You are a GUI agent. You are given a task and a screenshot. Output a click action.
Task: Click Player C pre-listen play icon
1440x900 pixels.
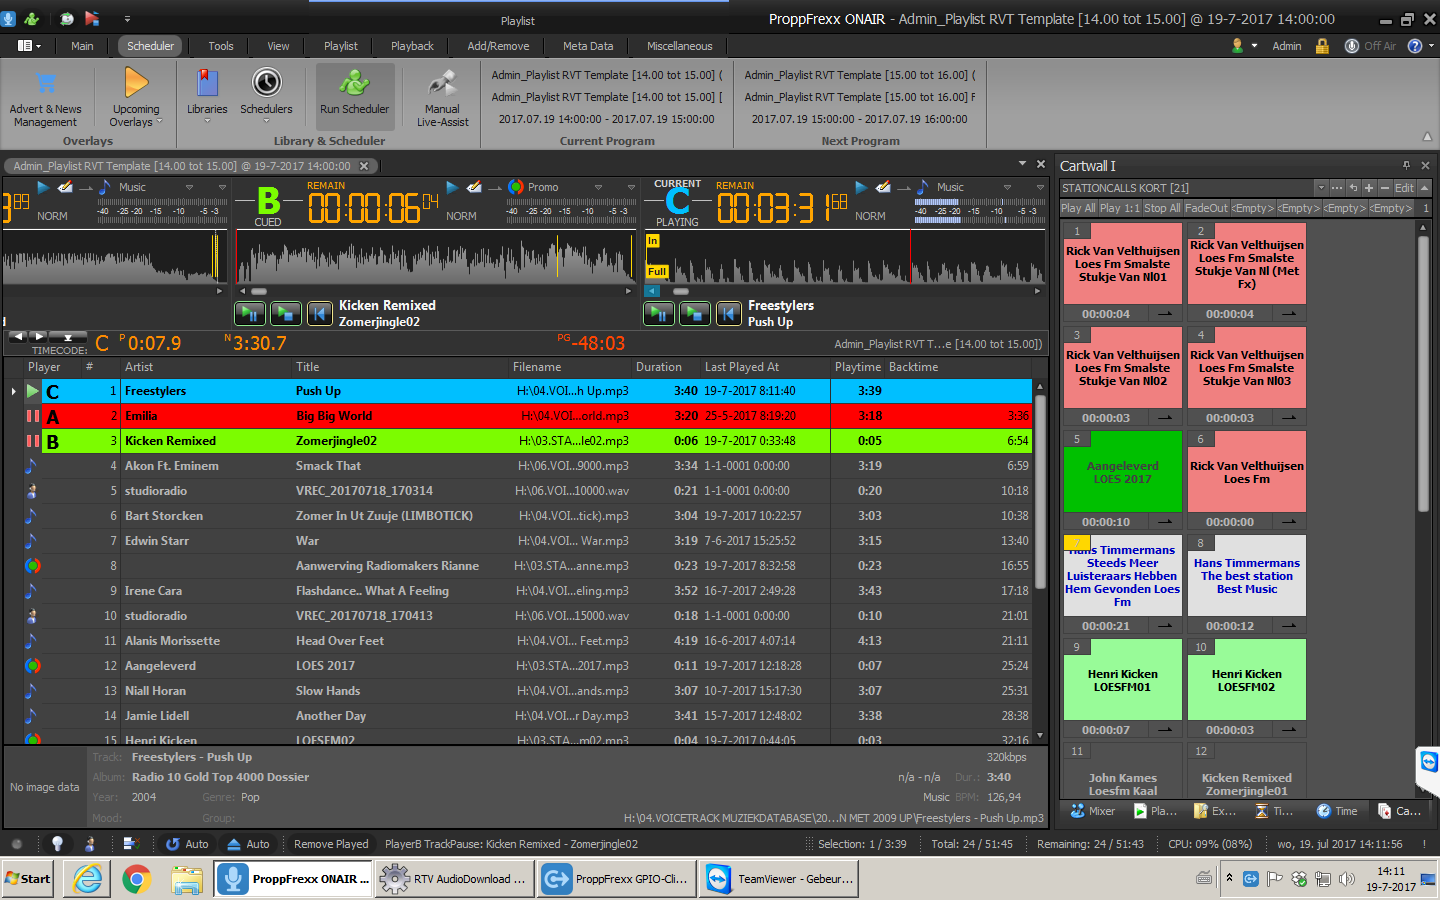[x=861, y=187]
